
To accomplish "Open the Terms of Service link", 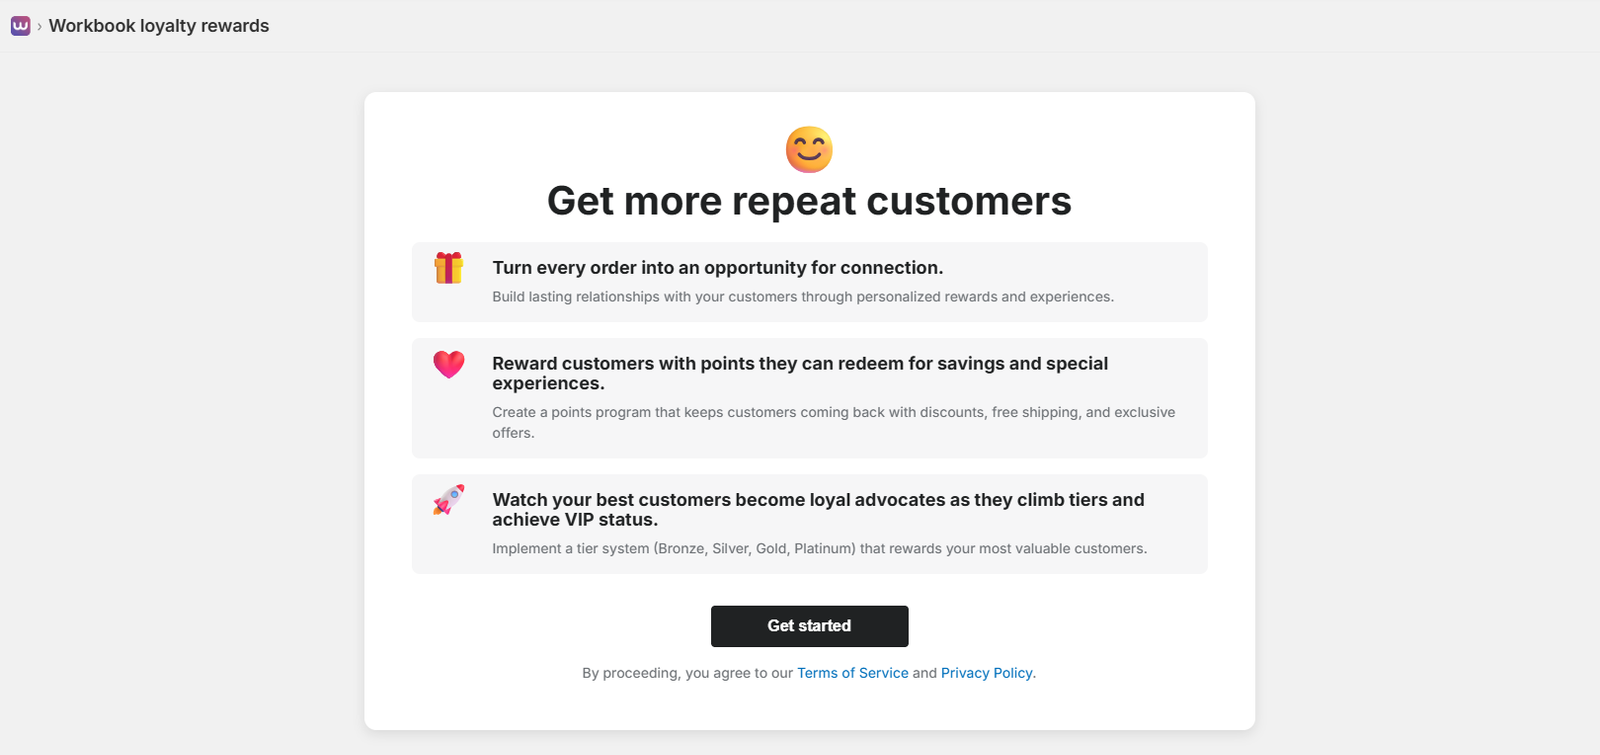I will tap(852, 673).
